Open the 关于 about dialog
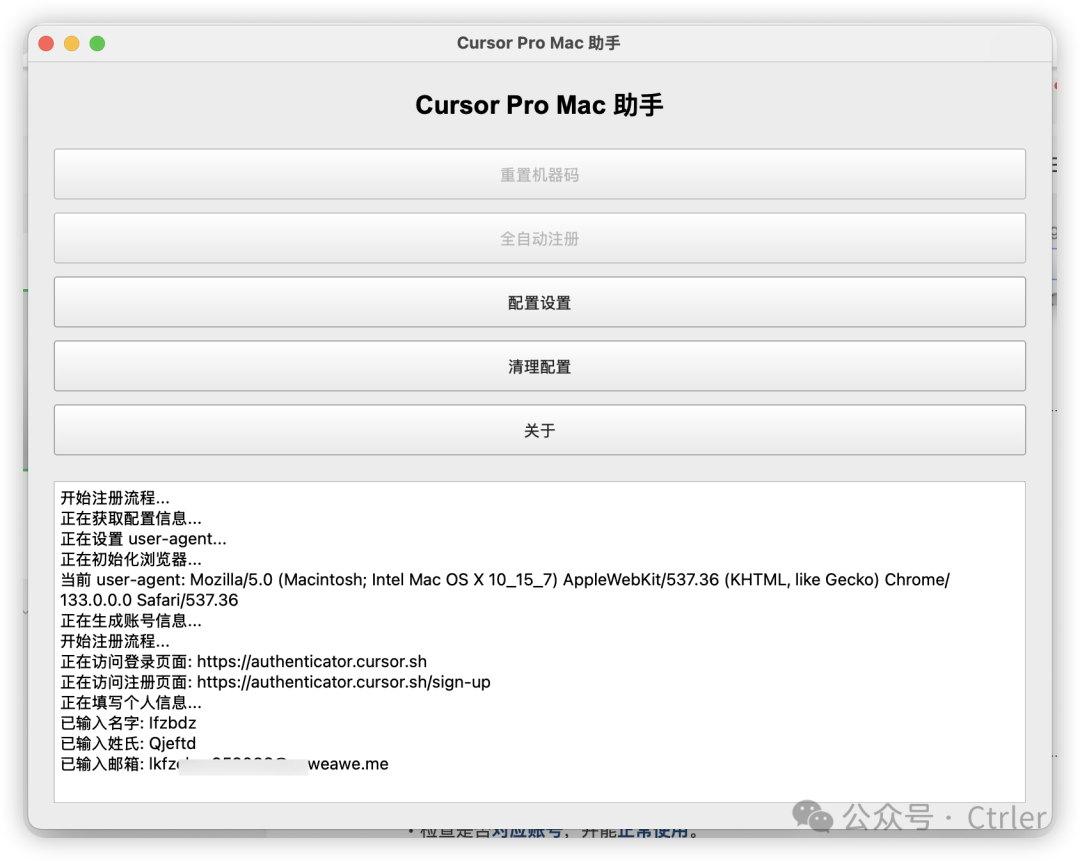1080x861 pixels. click(539, 431)
